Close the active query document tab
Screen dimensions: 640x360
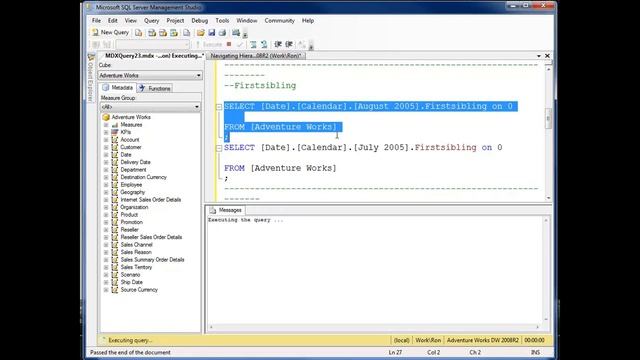[x=547, y=56]
